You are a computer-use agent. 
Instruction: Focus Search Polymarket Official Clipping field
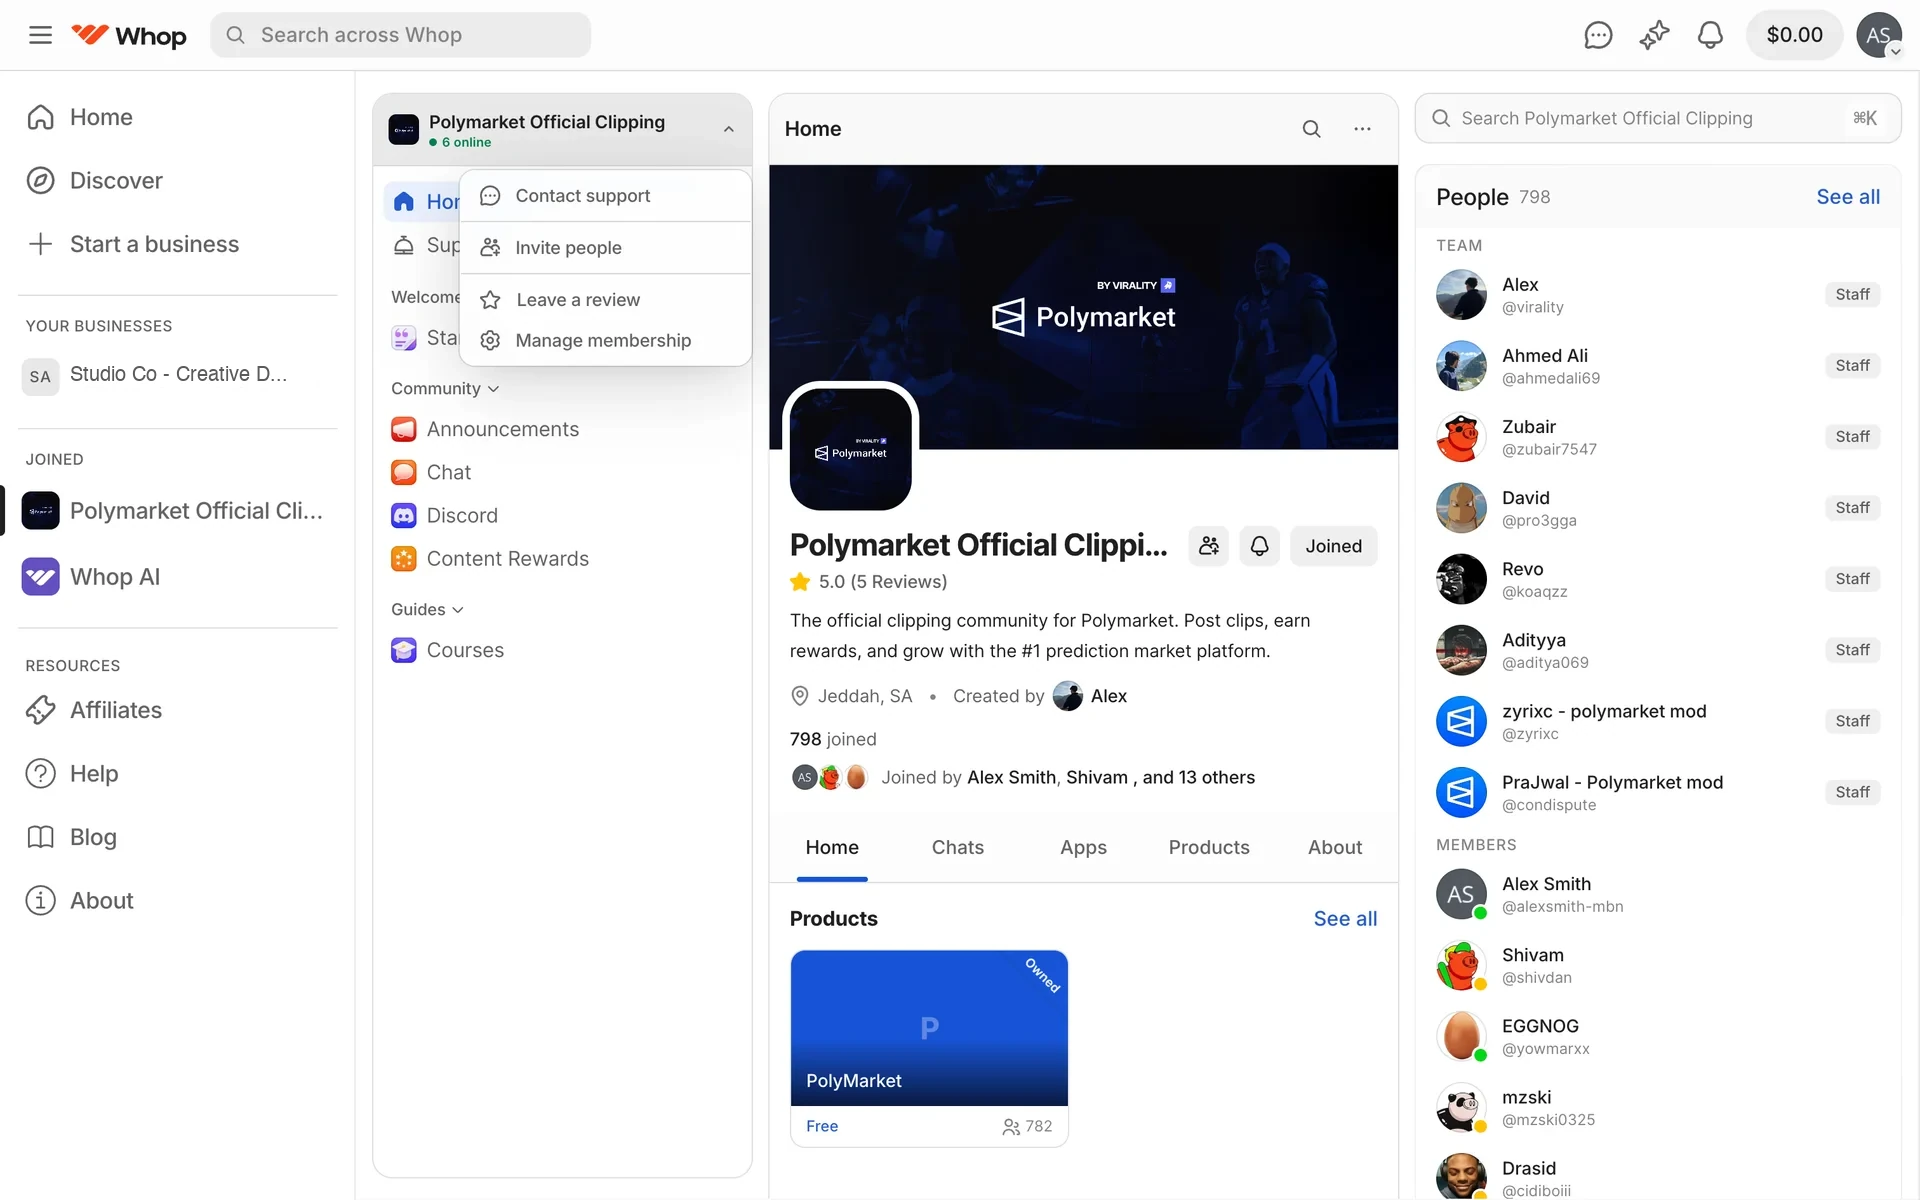pyautogui.click(x=1658, y=118)
